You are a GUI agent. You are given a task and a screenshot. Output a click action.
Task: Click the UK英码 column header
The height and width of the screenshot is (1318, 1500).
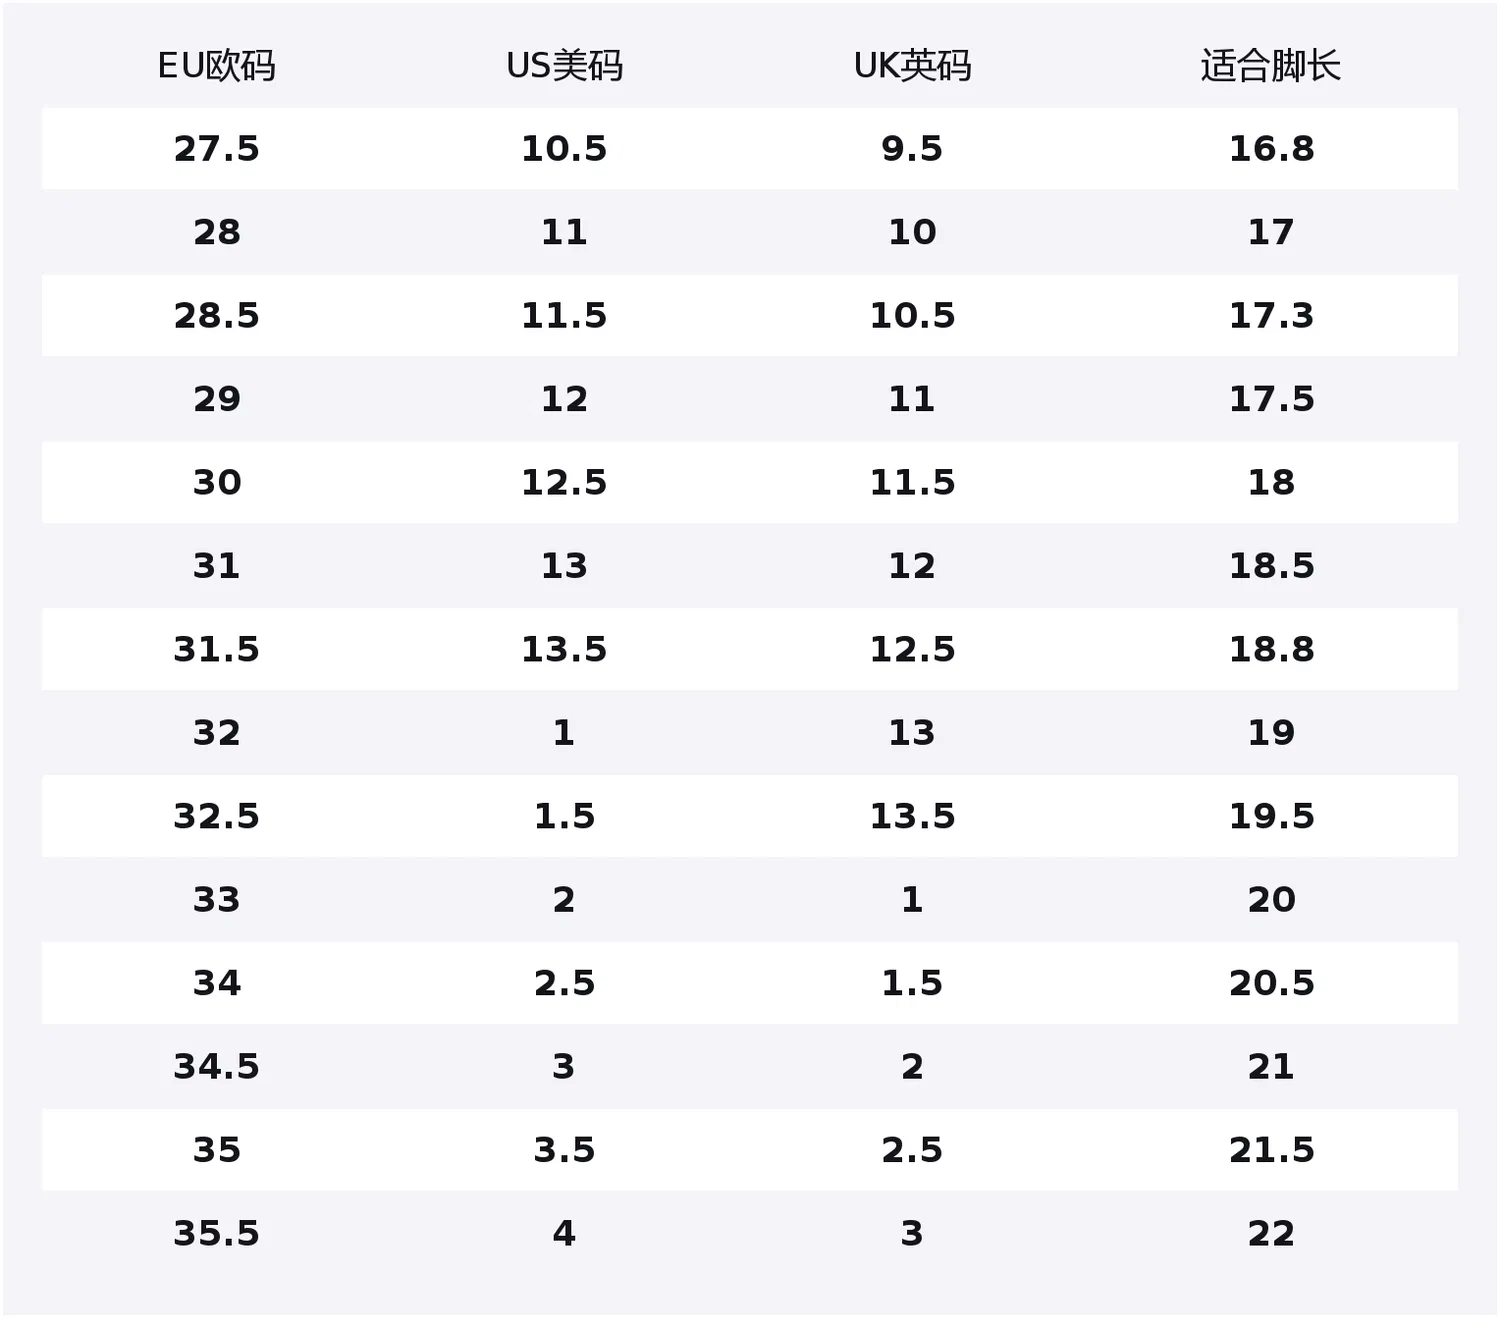click(912, 66)
